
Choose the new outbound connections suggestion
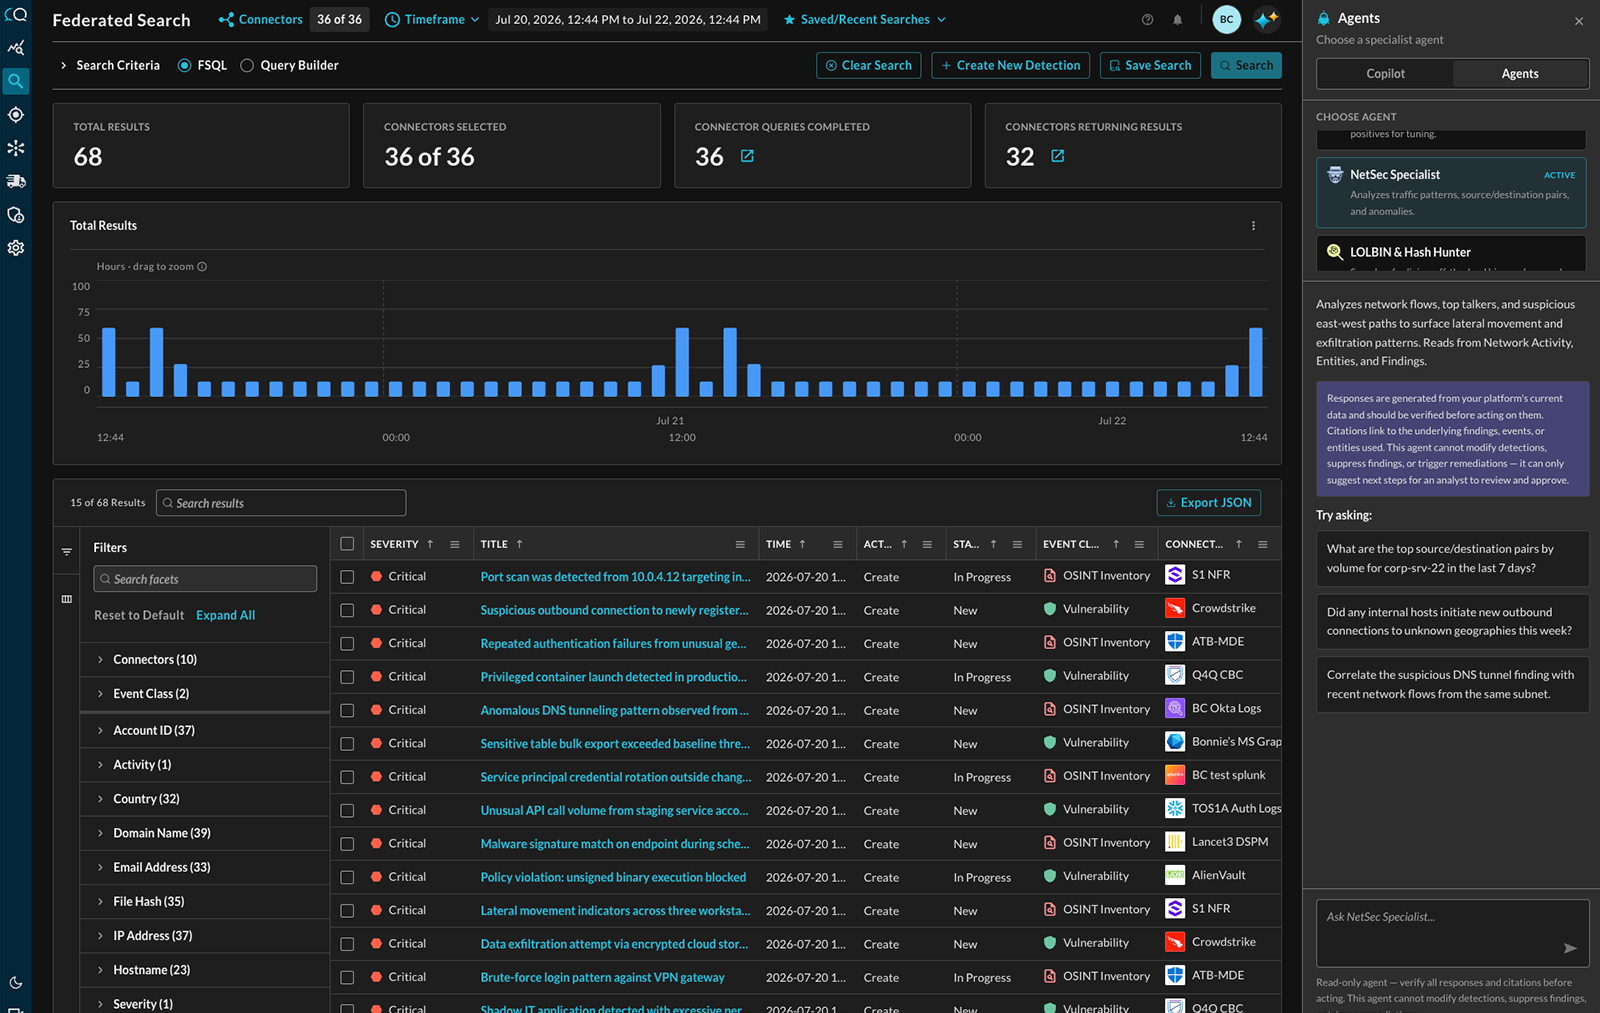click(1452, 621)
